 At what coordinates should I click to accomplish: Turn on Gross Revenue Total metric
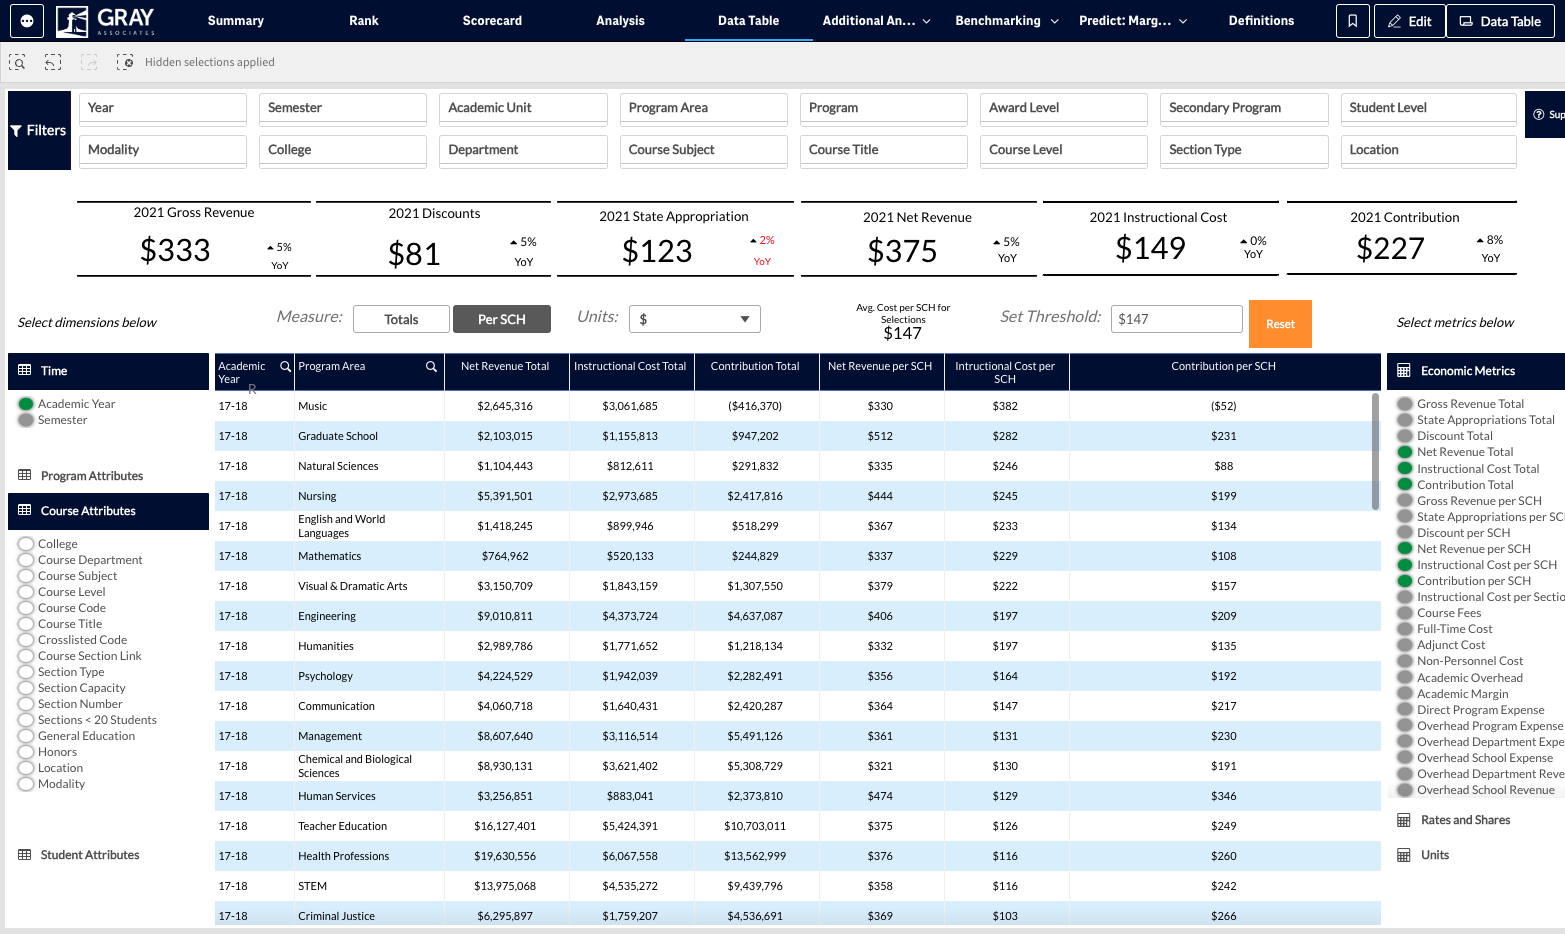coord(1405,404)
